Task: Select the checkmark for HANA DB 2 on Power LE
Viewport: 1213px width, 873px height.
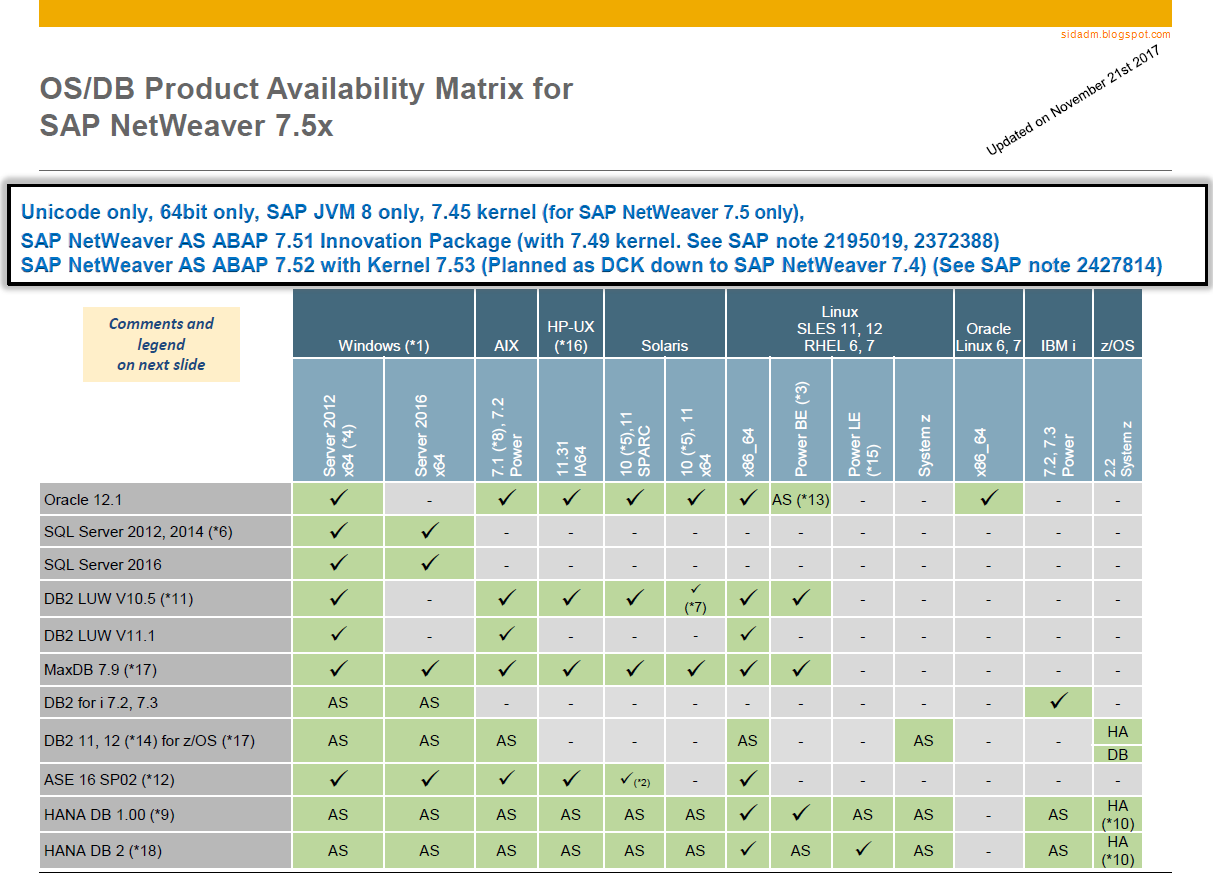Action: [862, 850]
